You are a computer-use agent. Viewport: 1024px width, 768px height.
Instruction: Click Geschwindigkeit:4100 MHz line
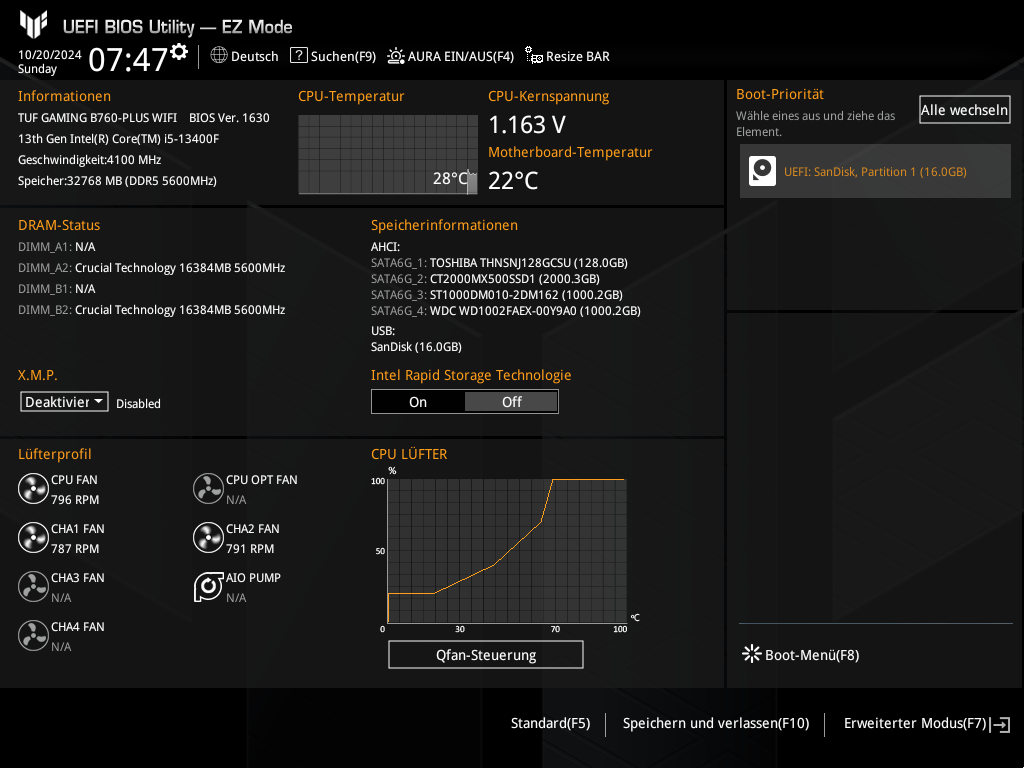pos(89,159)
